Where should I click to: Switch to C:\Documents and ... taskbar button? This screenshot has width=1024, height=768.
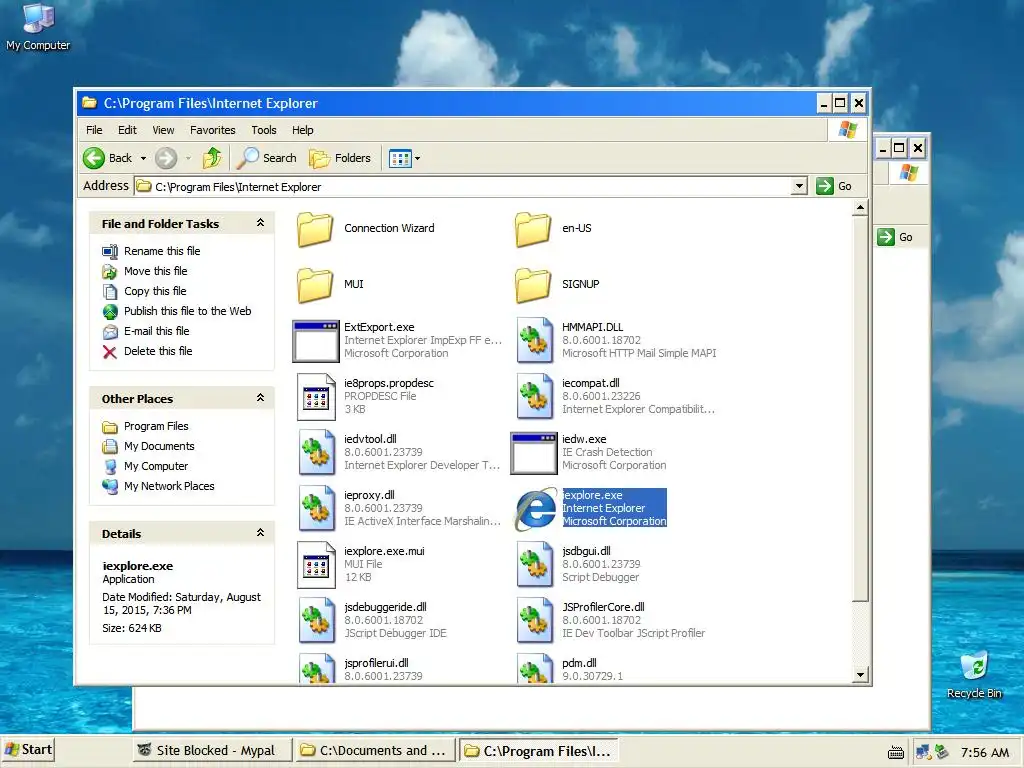(x=375, y=750)
